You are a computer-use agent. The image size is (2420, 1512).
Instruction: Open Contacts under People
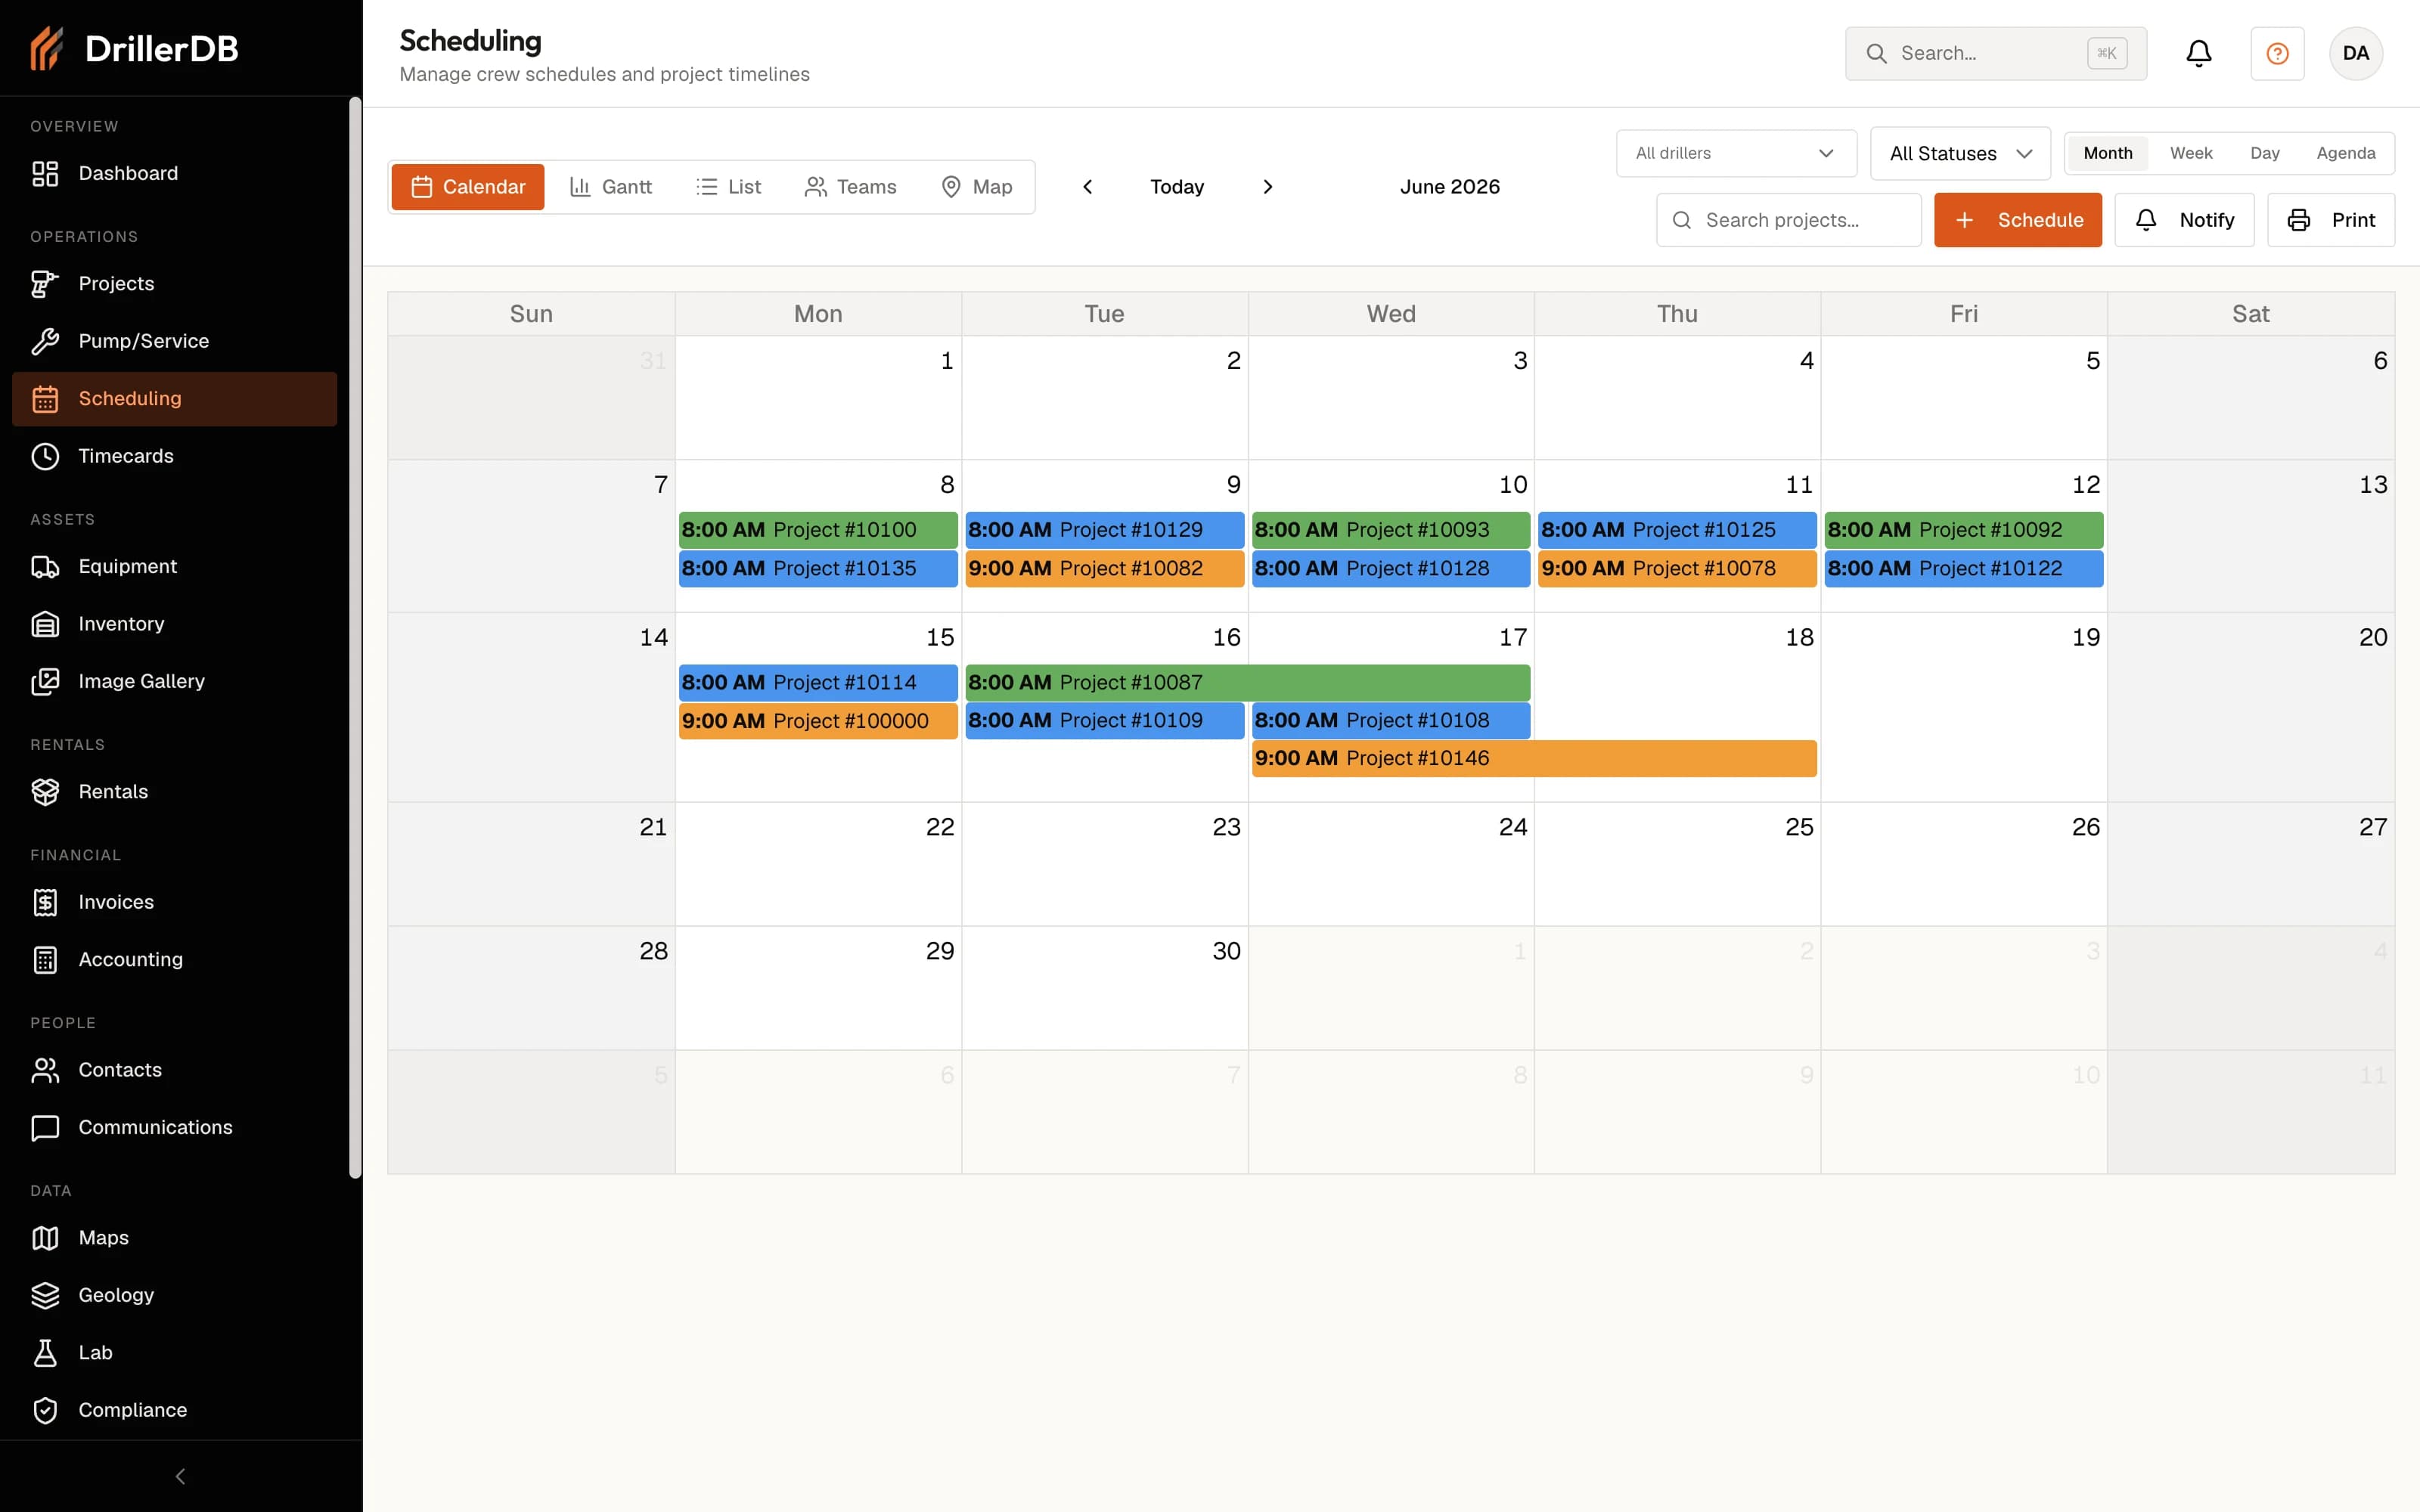(174, 1070)
